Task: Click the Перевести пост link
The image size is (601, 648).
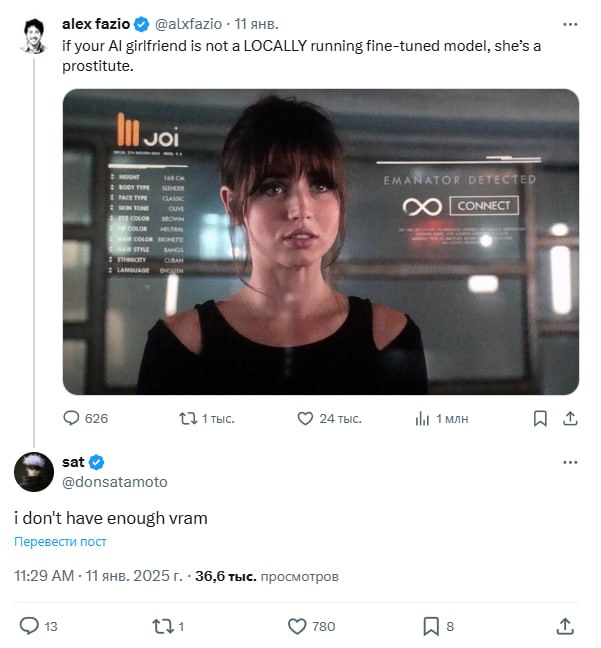Action: (60, 542)
